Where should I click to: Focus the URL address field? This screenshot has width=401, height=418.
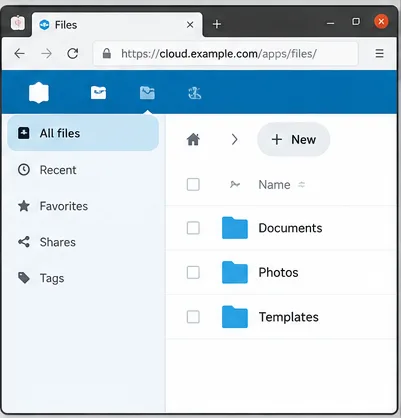(226, 53)
